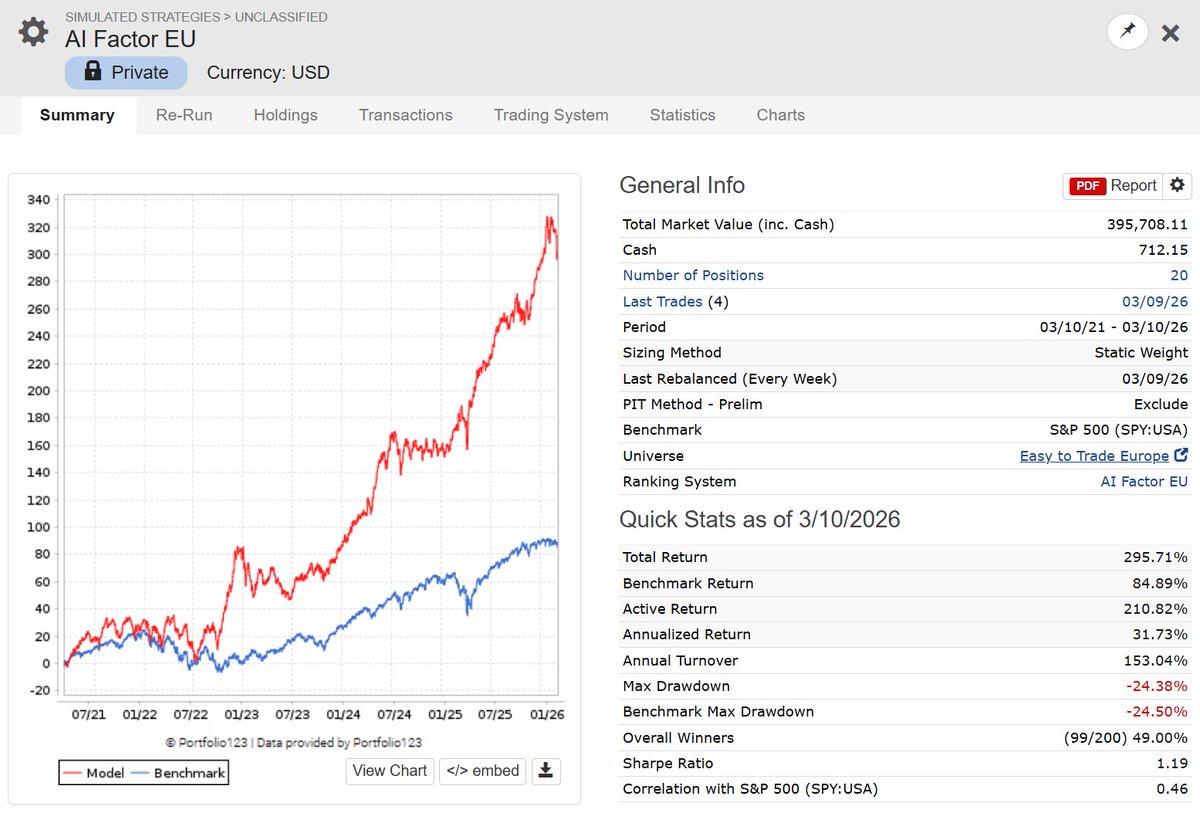1200x813 pixels.
Task: Select the S&P 500 correlation value 0.46
Action: pos(1174,789)
